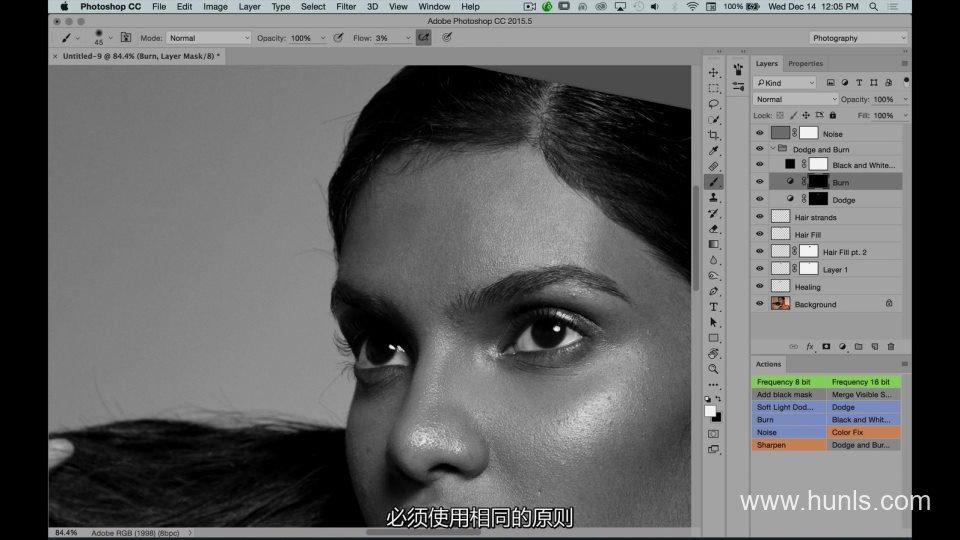Toggle visibility of the Healing layer
The width and height of the screenshot is (960, 540).
(x=760, y=286)
